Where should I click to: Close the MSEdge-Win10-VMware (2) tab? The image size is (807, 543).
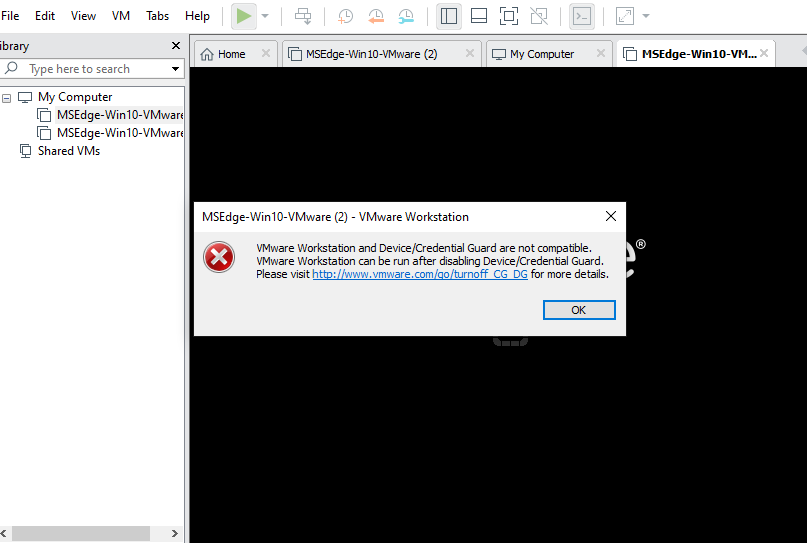pyautogui.click(x=470, y=53)
